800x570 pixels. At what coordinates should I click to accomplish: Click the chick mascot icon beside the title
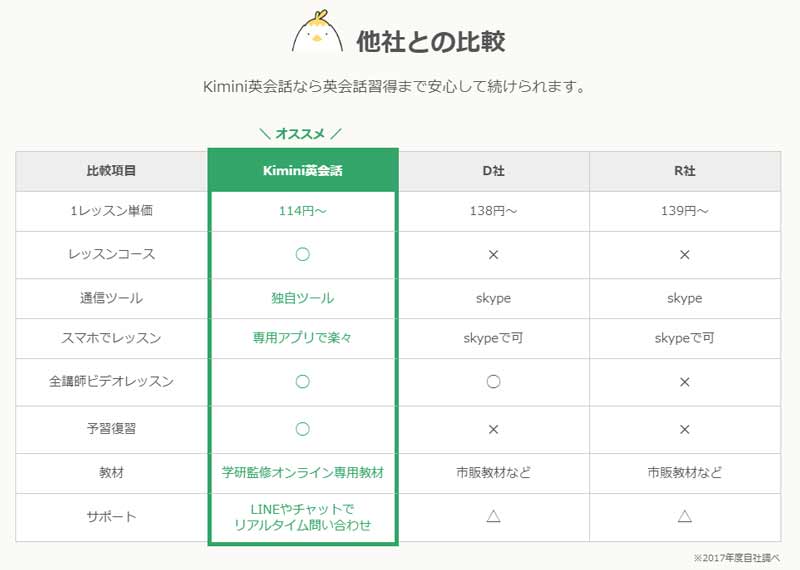pos(317,32)
